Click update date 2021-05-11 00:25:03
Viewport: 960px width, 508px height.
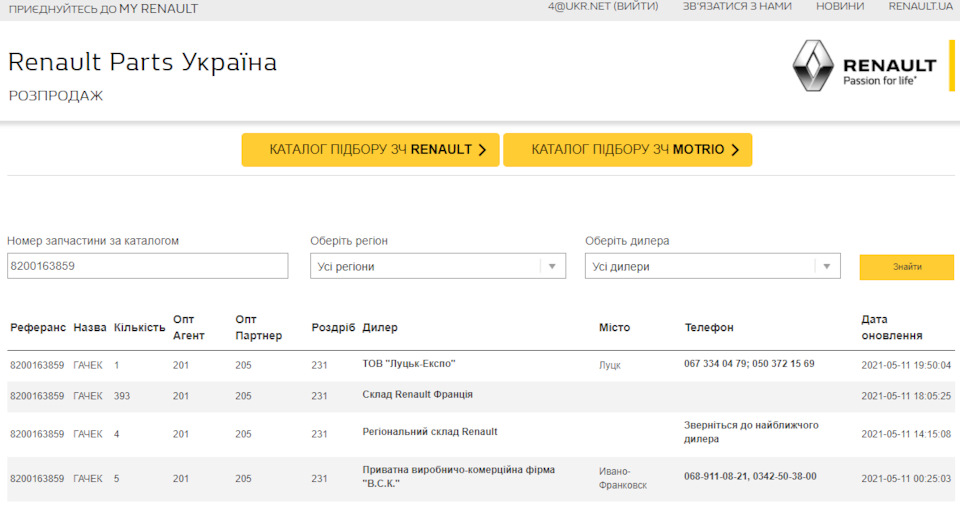(x=906, y=479)
